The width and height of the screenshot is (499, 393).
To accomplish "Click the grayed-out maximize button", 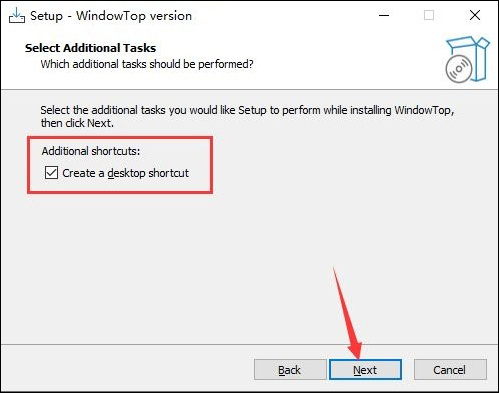I will pyautogui.click(x=429, y=15).
